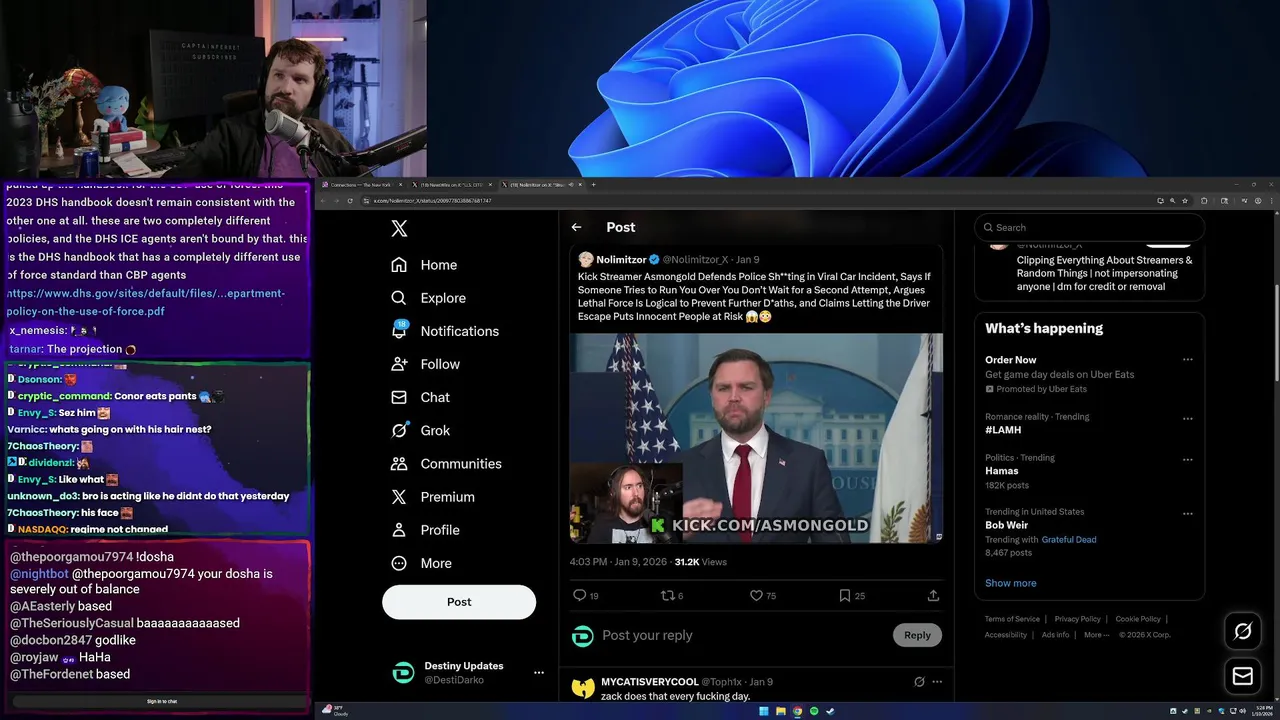
Task: Open options for Hamas trend
Action: click(x=1188, y=459)
